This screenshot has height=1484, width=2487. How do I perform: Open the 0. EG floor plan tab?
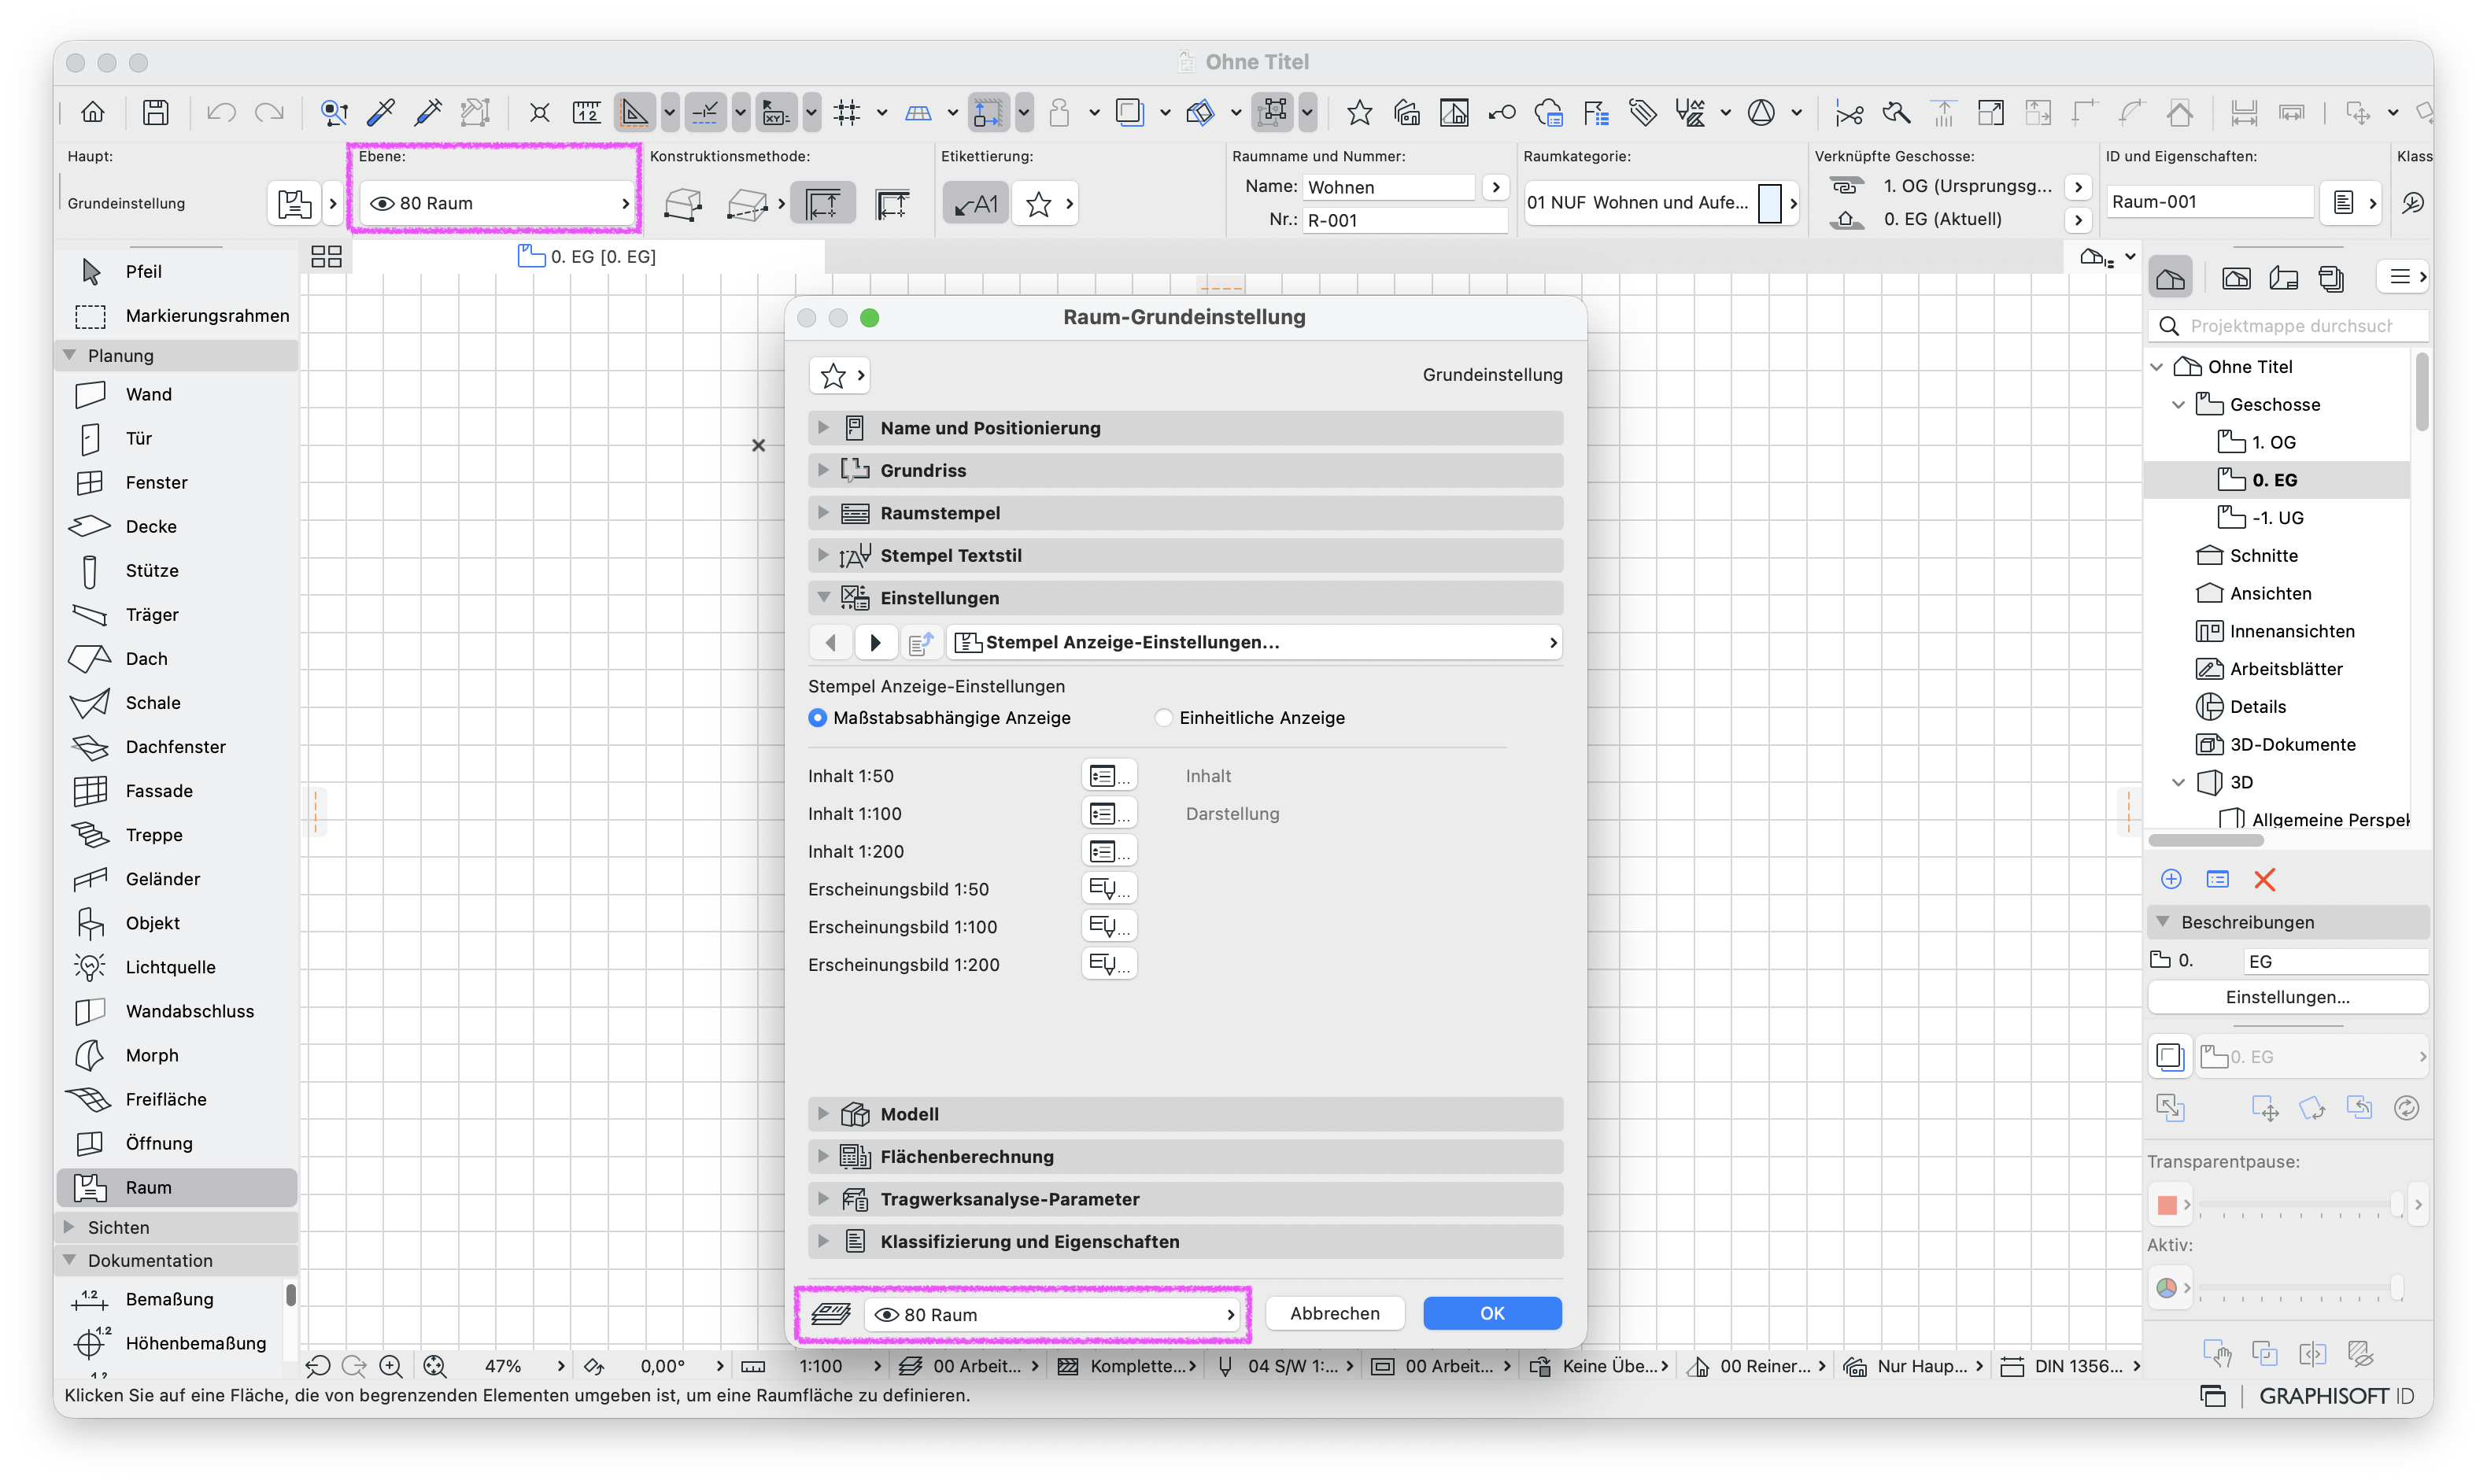point(588,256)
